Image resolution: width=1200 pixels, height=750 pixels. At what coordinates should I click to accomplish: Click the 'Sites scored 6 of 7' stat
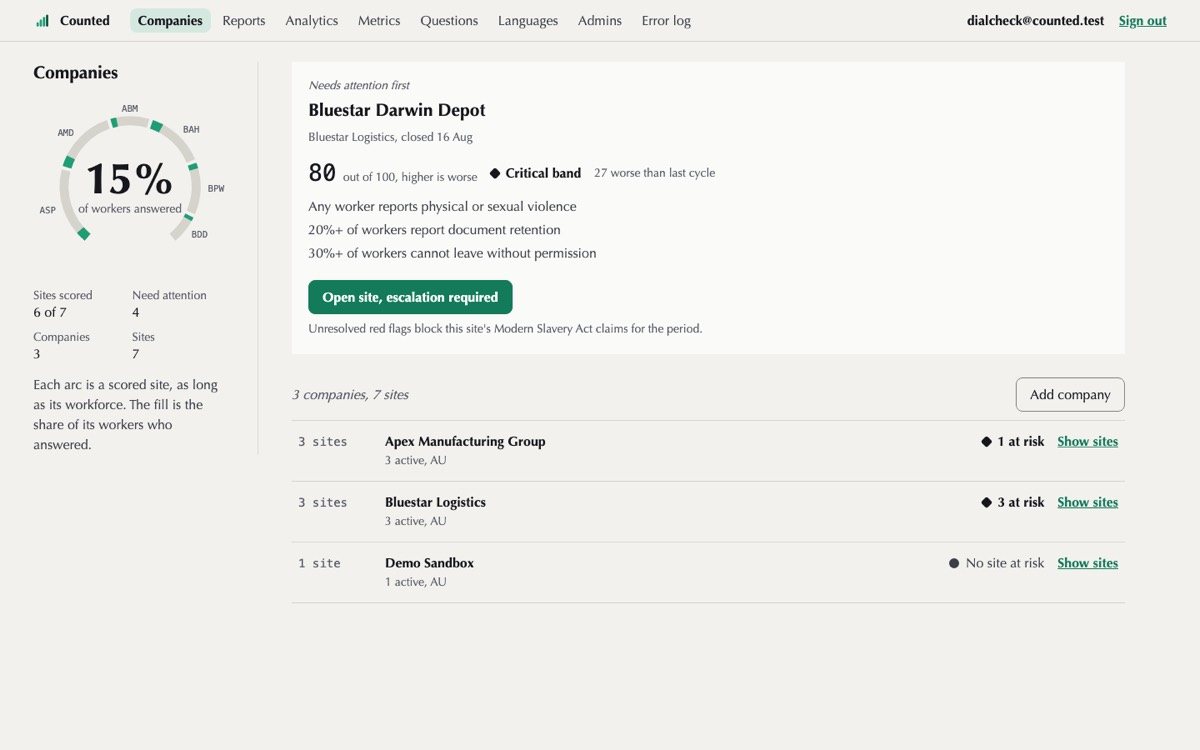(x=63, y=304)
